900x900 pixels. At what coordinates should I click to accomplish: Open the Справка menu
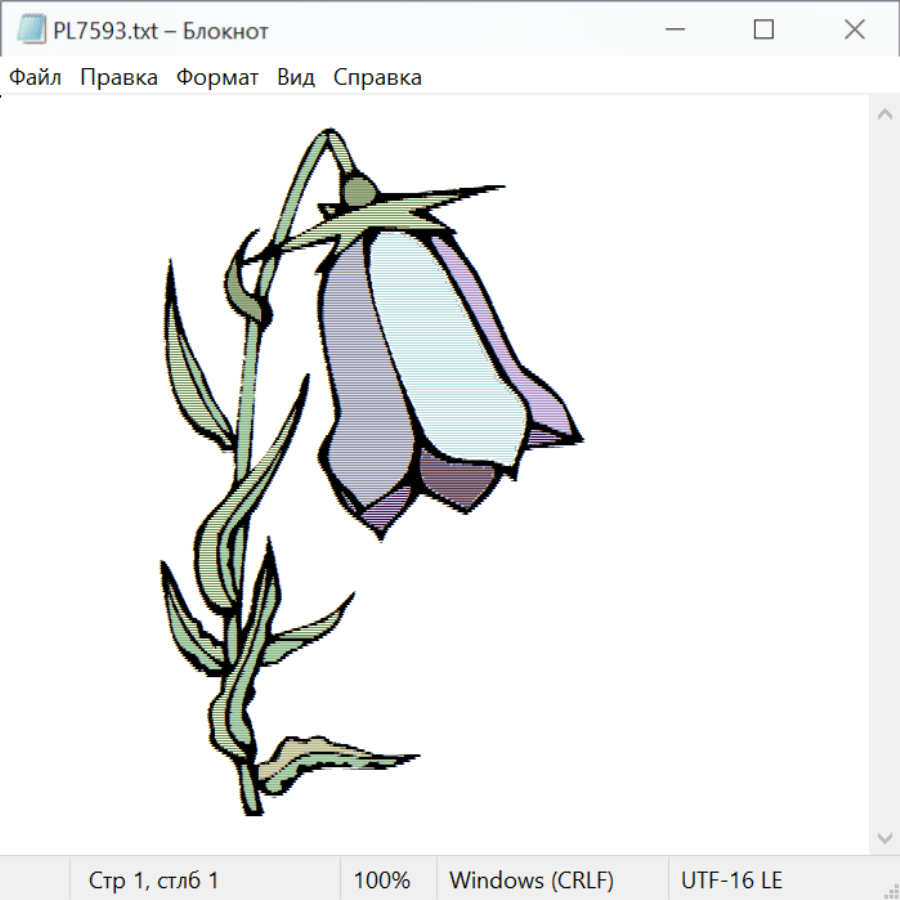click(377, 78)
